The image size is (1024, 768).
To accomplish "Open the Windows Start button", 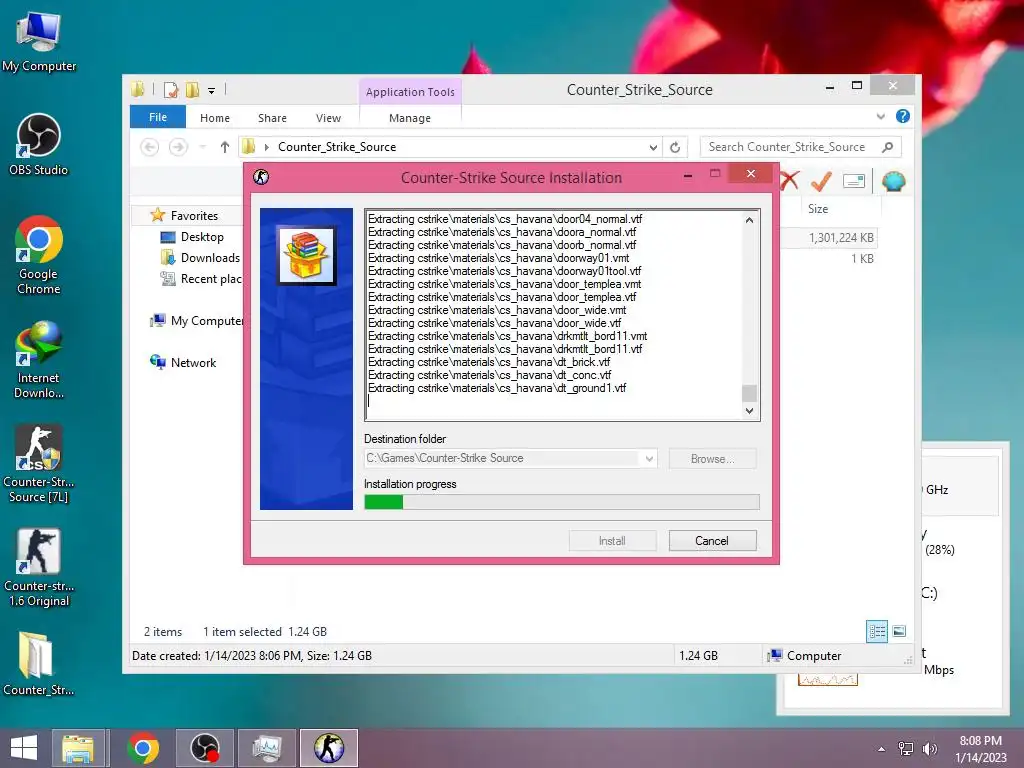I will (24, 748).
